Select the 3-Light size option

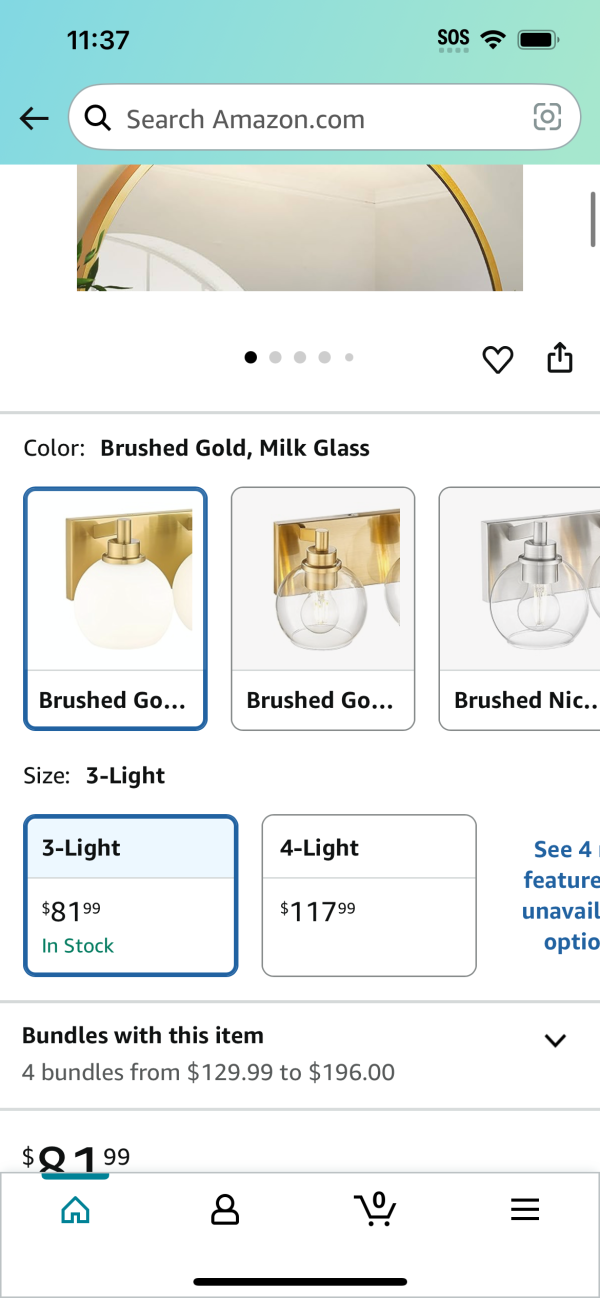point(131,895)
